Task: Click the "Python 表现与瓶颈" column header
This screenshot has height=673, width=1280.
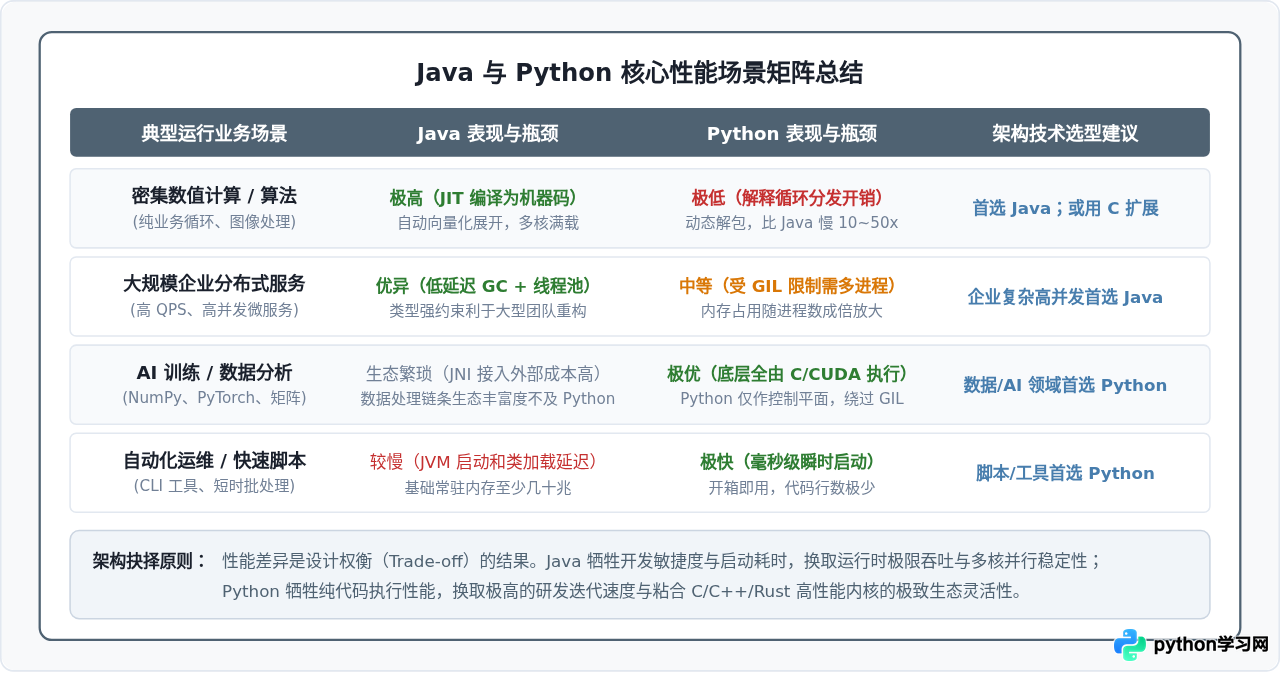Action: [x=792, y=133]
